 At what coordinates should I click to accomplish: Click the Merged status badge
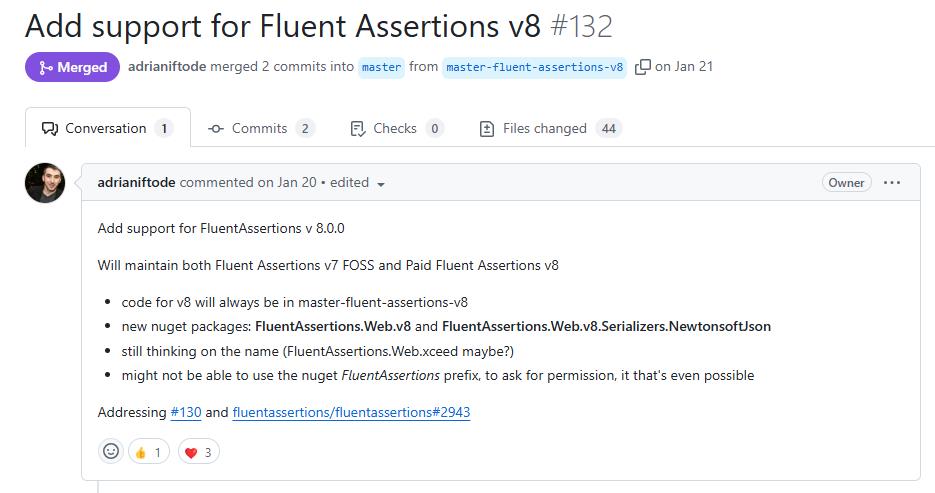(72, 67)
